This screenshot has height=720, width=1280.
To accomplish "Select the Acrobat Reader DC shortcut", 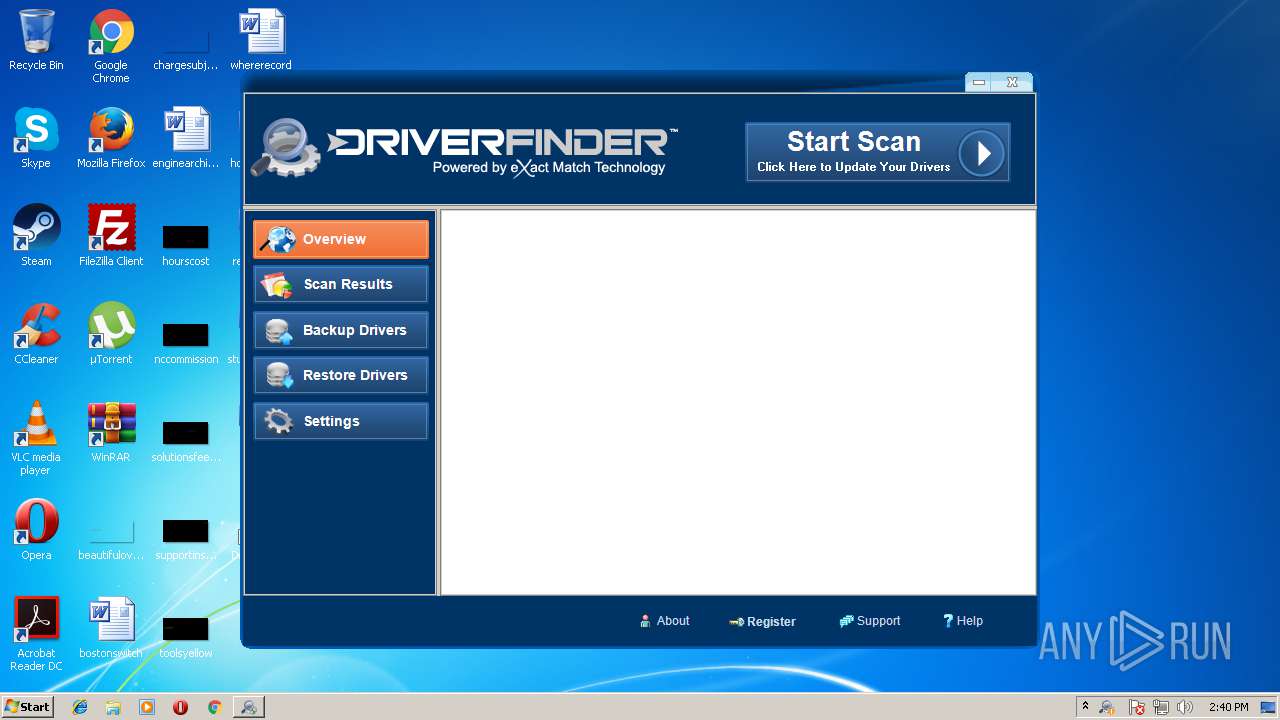I will pyautogui.click(x=36, y=634).
